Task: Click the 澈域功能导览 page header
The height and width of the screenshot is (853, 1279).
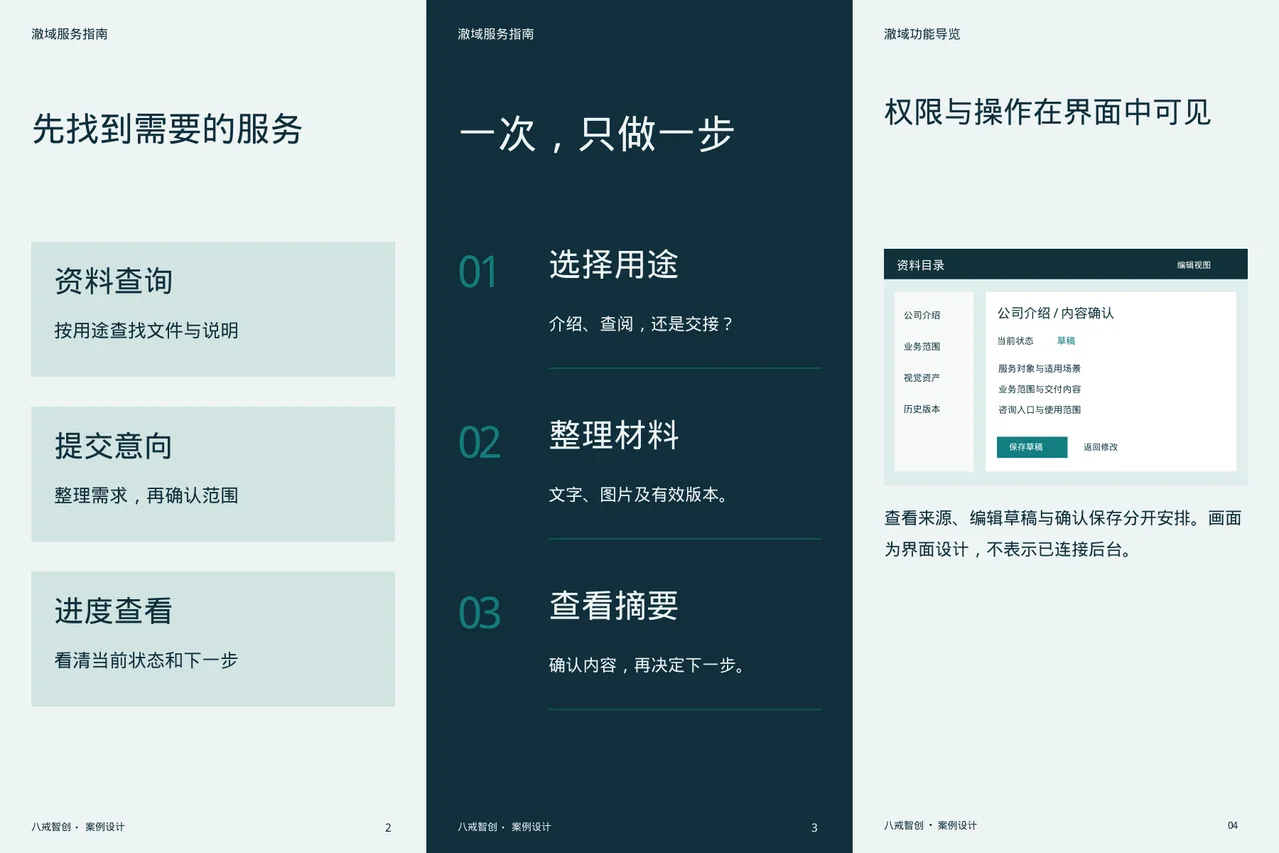Action: [922, 34]
